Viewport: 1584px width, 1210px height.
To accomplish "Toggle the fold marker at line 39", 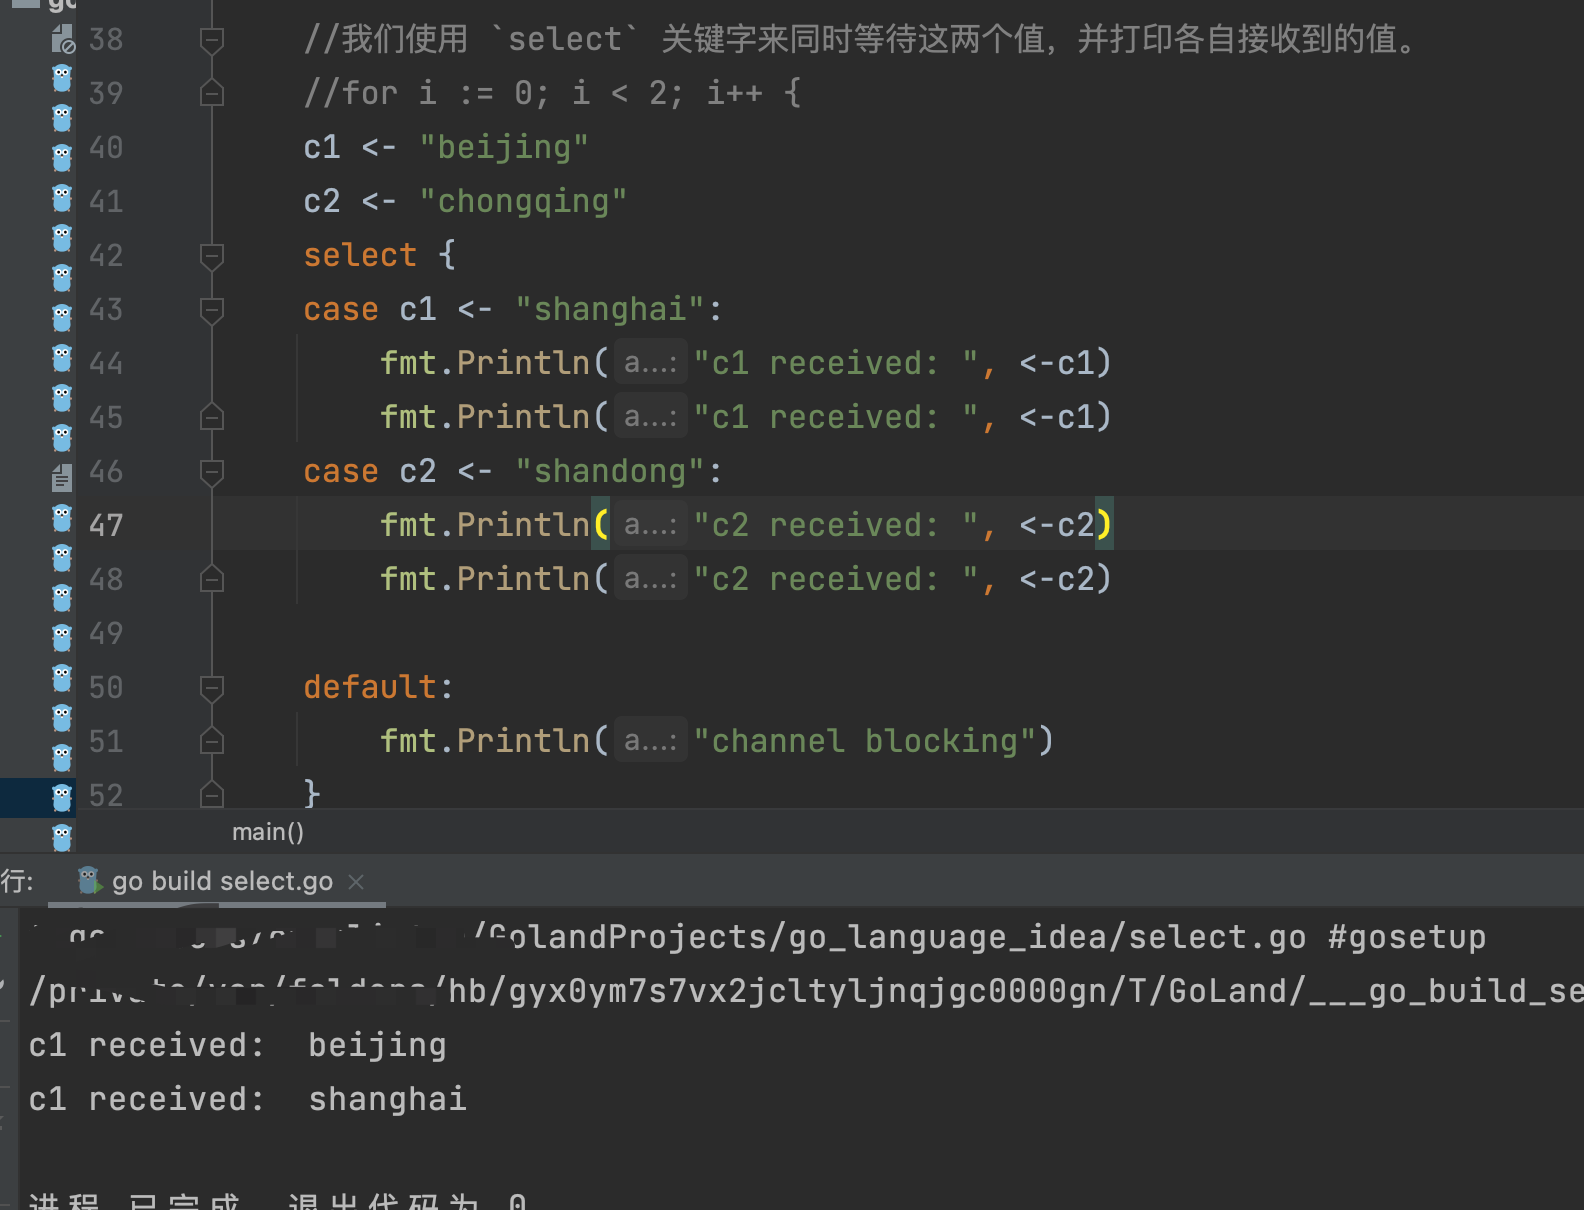I will (211, 94).
